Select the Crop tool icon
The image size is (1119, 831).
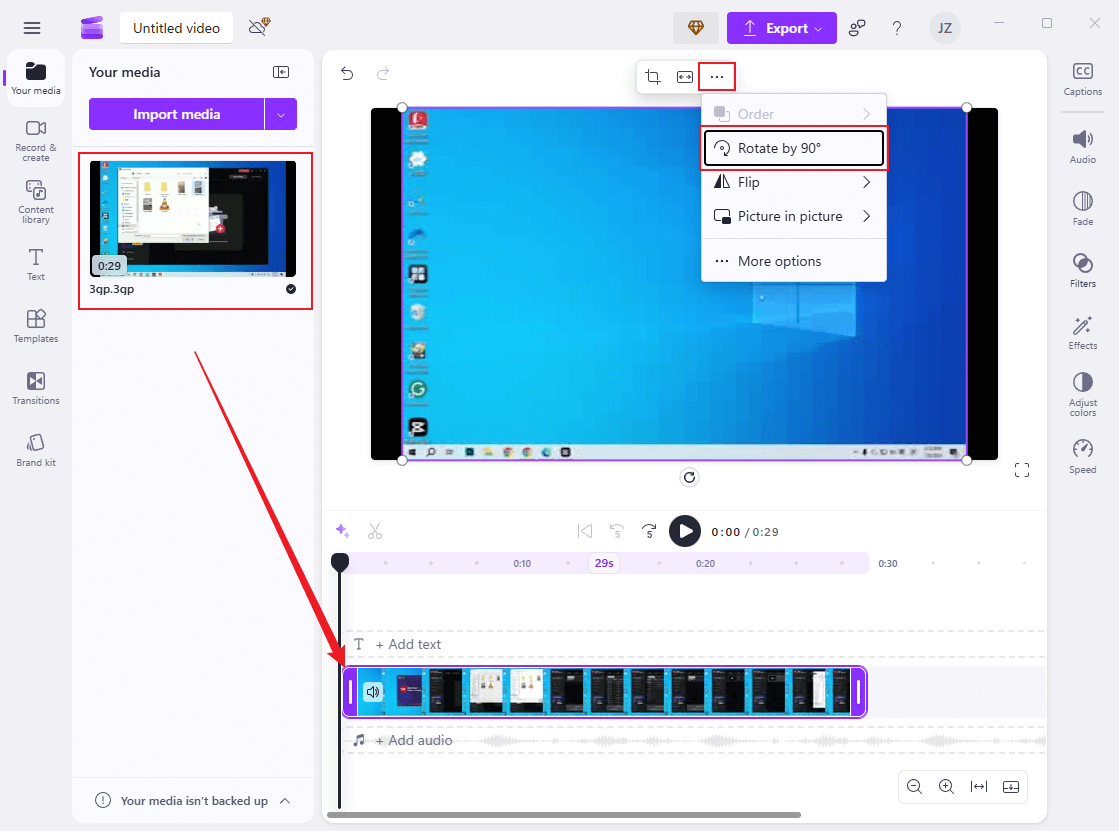(x=652, y=76)
